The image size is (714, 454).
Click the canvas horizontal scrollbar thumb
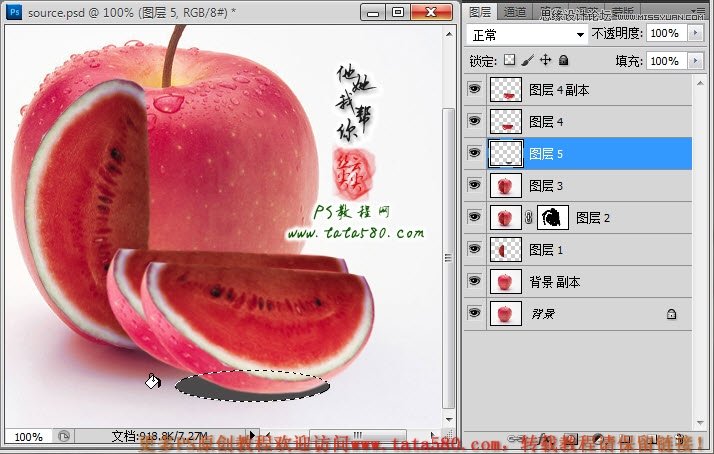pos(358,435)
